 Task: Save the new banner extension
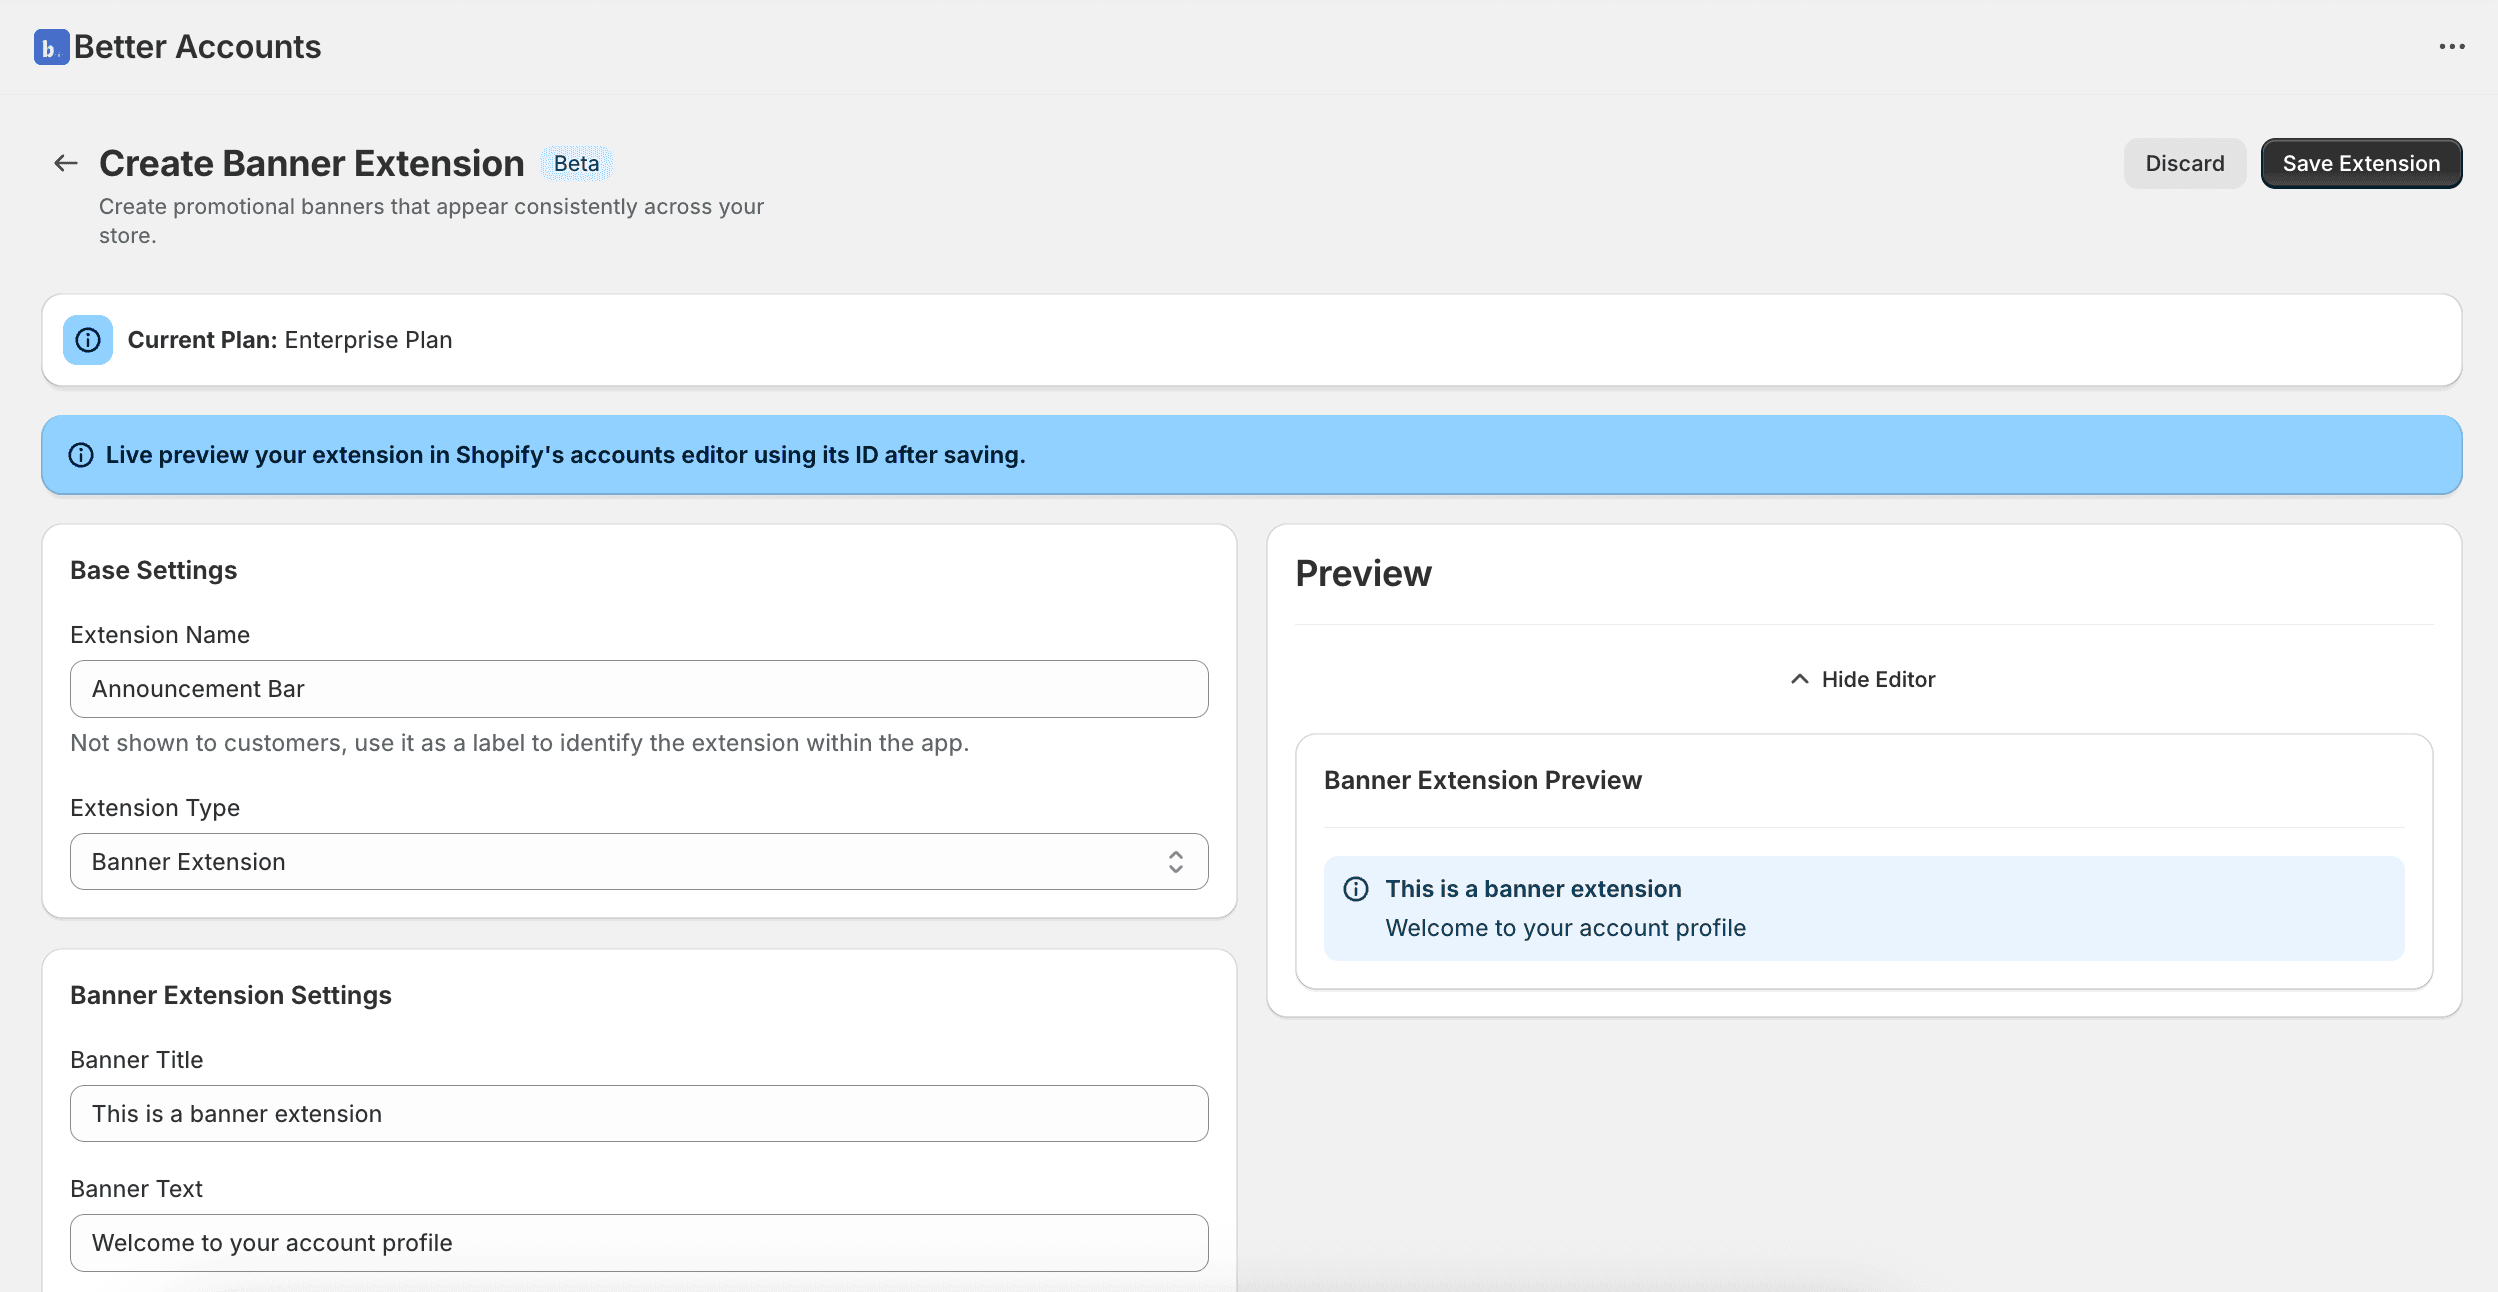pyautogui.click(x=2359, y=162)
